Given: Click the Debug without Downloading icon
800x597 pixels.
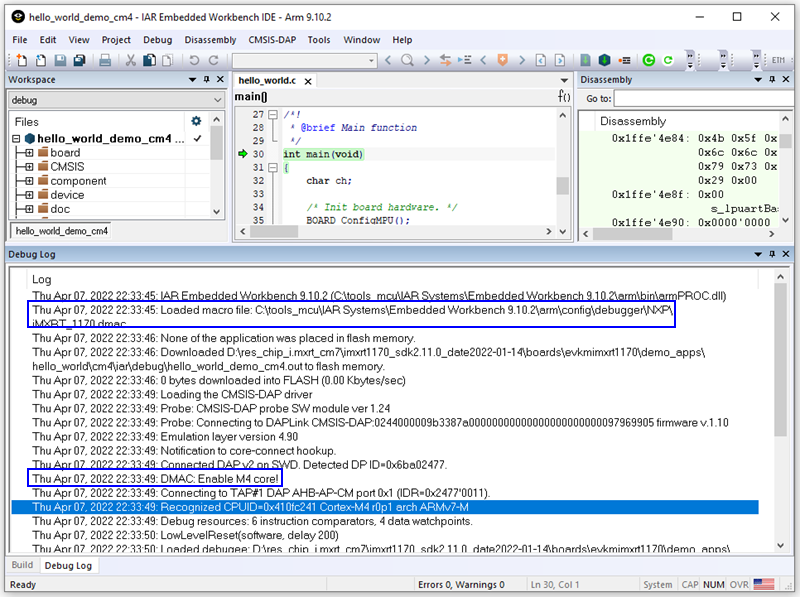Looking at the screenshot, I should (x=668, y=60).
